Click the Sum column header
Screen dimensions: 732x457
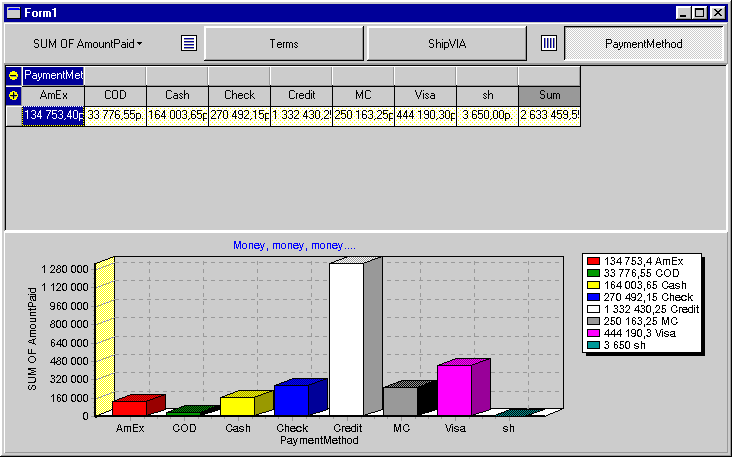point(549,95)
